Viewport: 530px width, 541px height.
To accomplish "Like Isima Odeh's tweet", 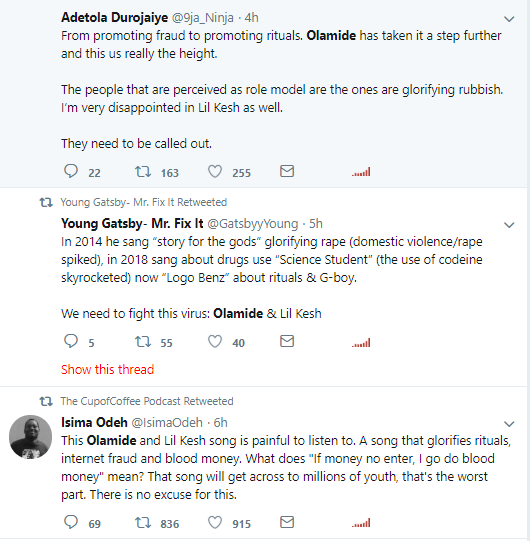I will coord(215,522).
